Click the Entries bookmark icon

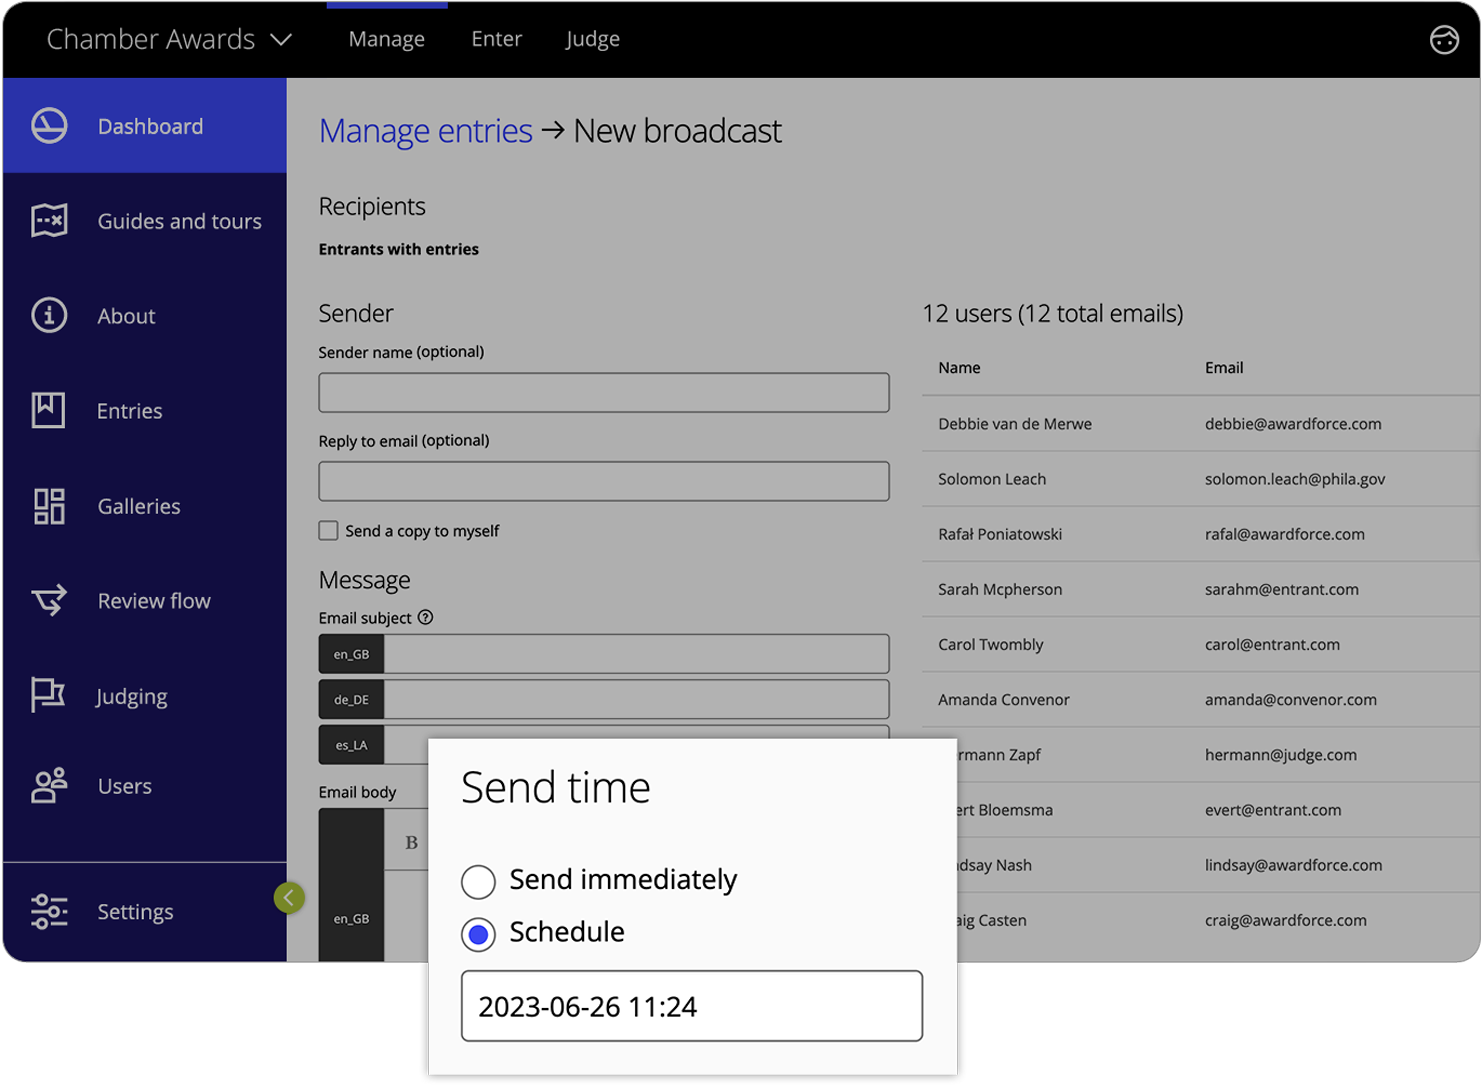coord(48,410)
